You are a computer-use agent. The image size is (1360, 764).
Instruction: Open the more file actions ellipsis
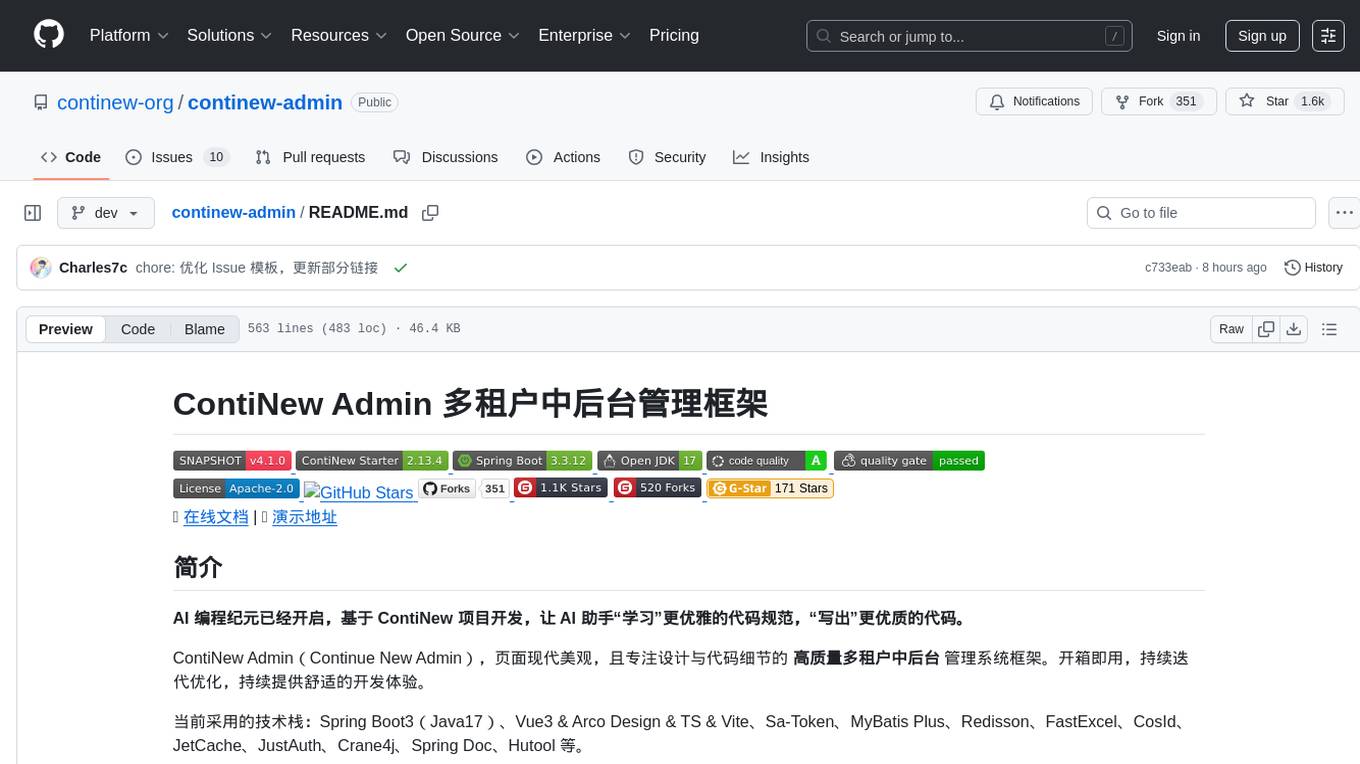[x=1344, y=213]
